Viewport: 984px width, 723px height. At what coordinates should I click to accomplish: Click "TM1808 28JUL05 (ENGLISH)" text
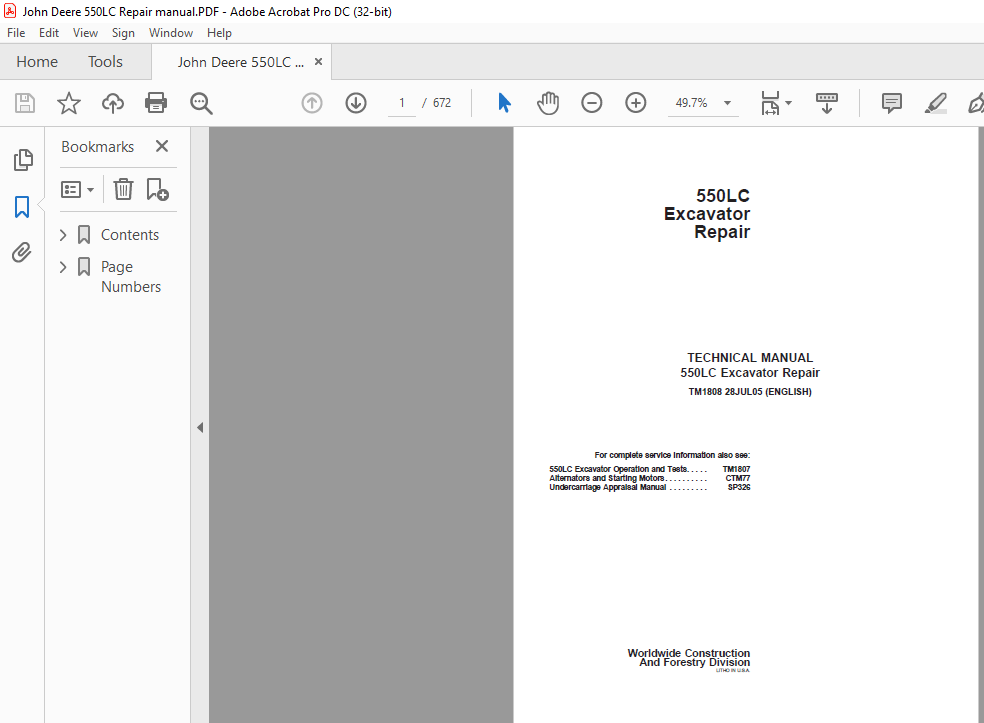coord(750,392)
